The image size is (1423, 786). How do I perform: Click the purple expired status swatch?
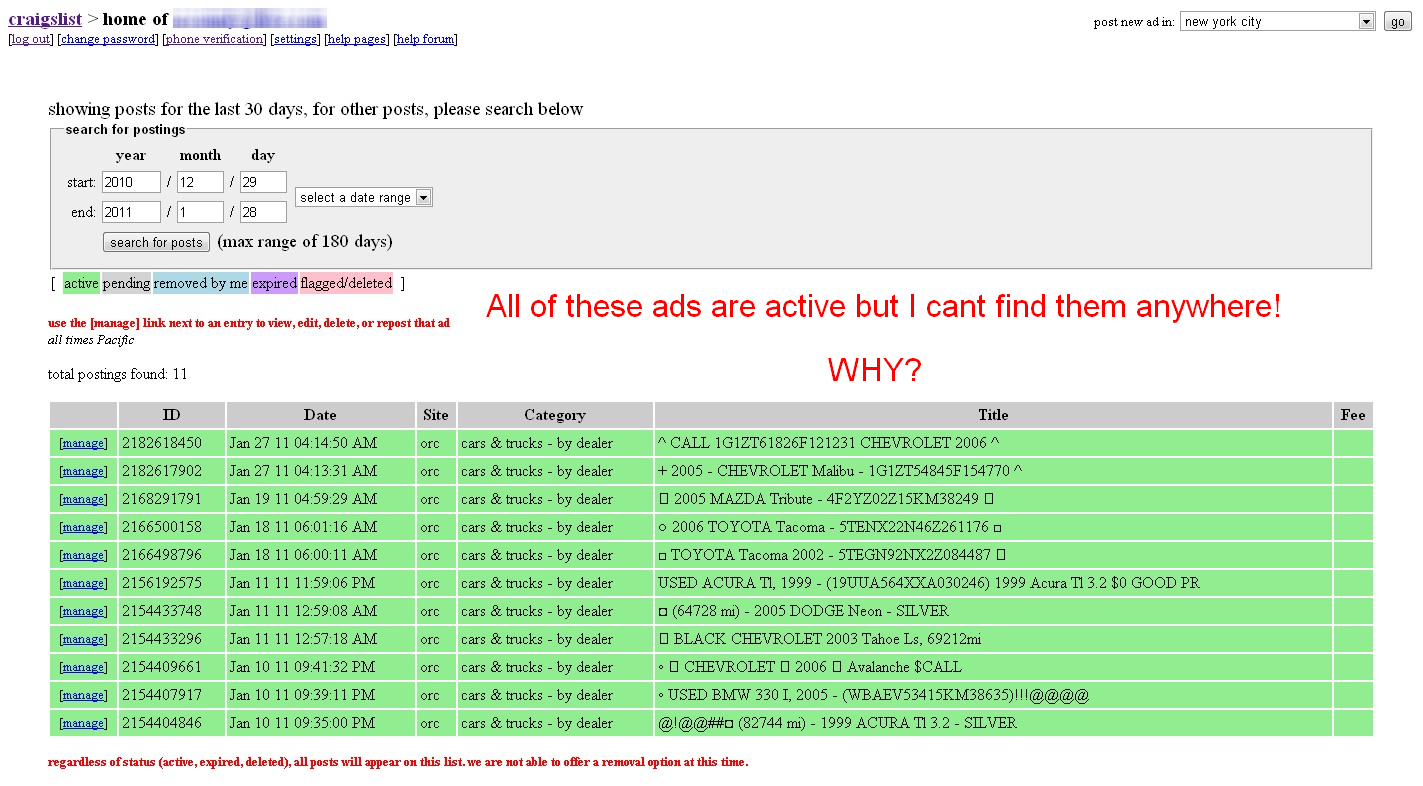(274, 283)
